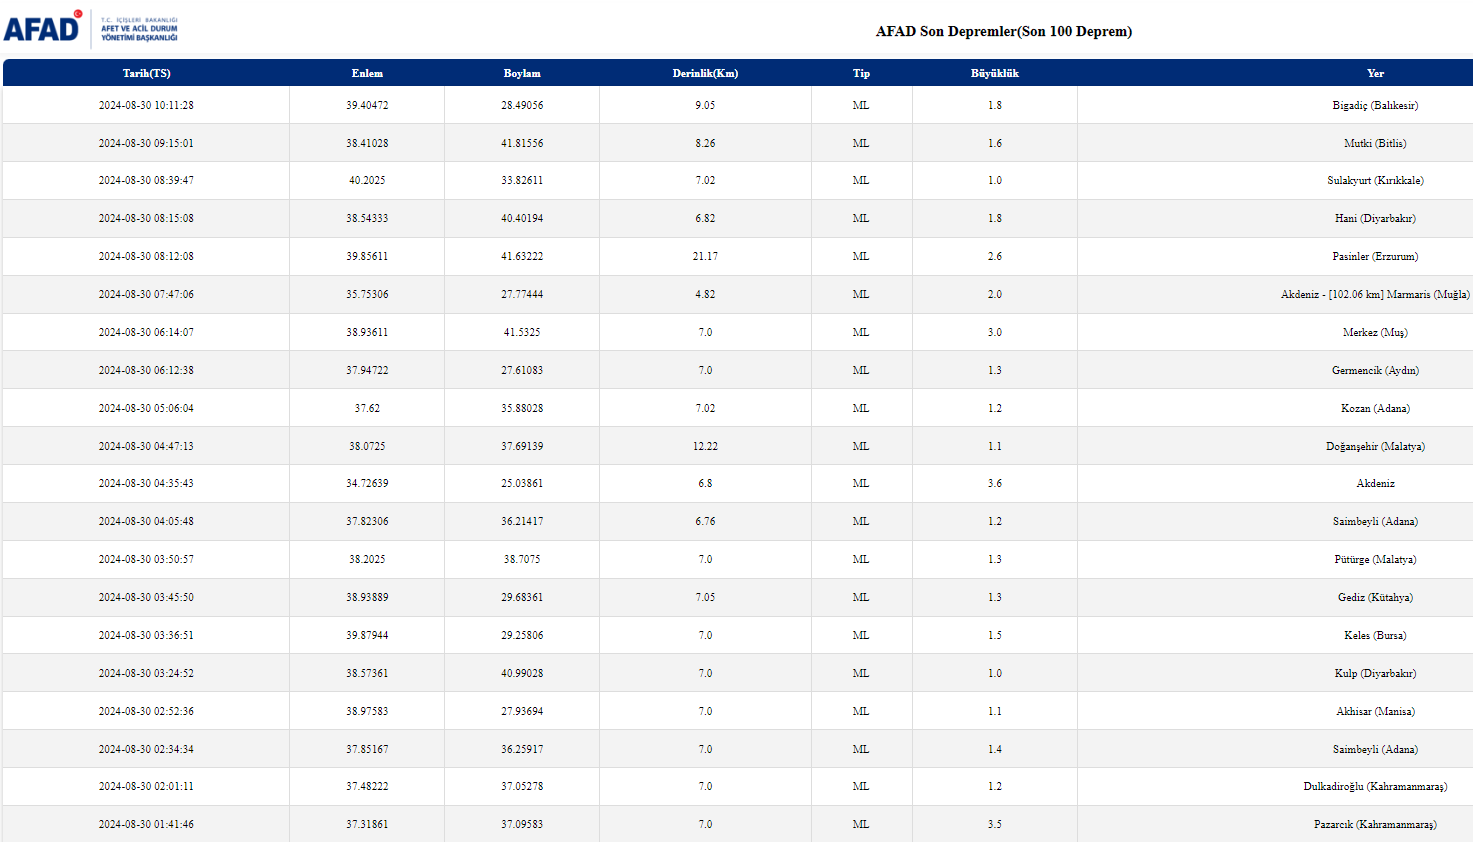Click depth value 21.17
The height and width of the screenshot is (842, 1473).
tap(705, 256)
